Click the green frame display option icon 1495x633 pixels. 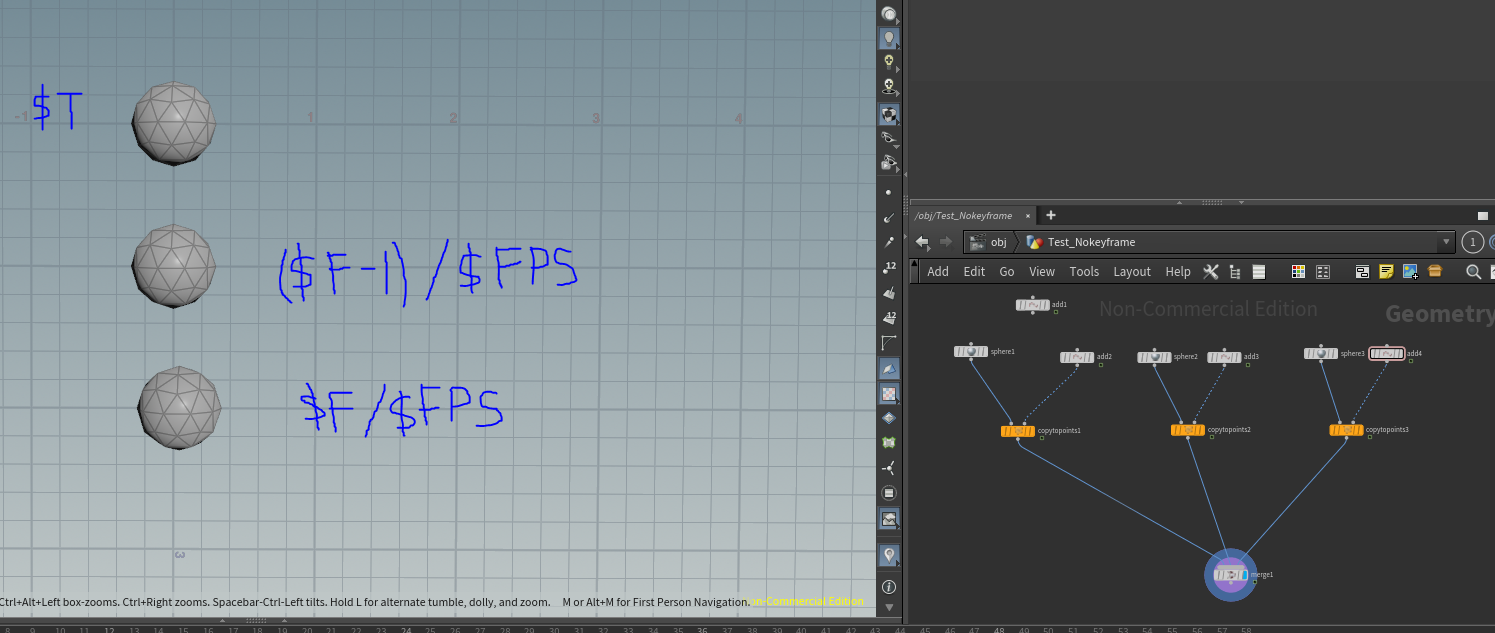click(x=889, y=442)
